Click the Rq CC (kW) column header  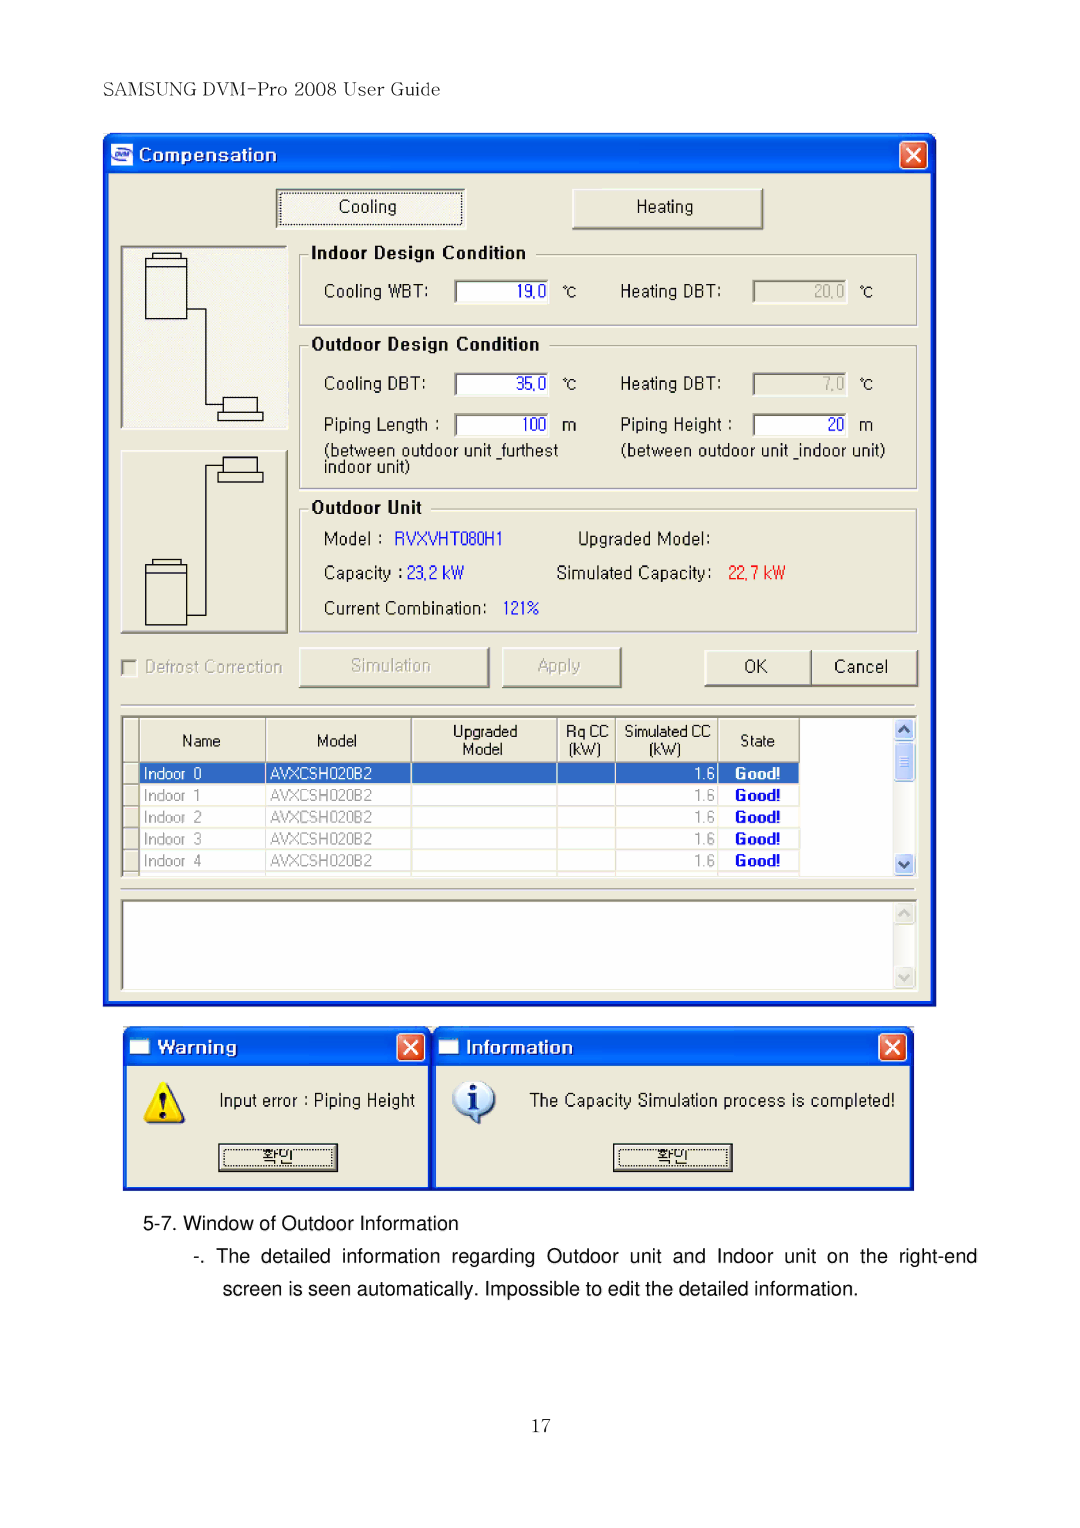(x=586, y=740)
